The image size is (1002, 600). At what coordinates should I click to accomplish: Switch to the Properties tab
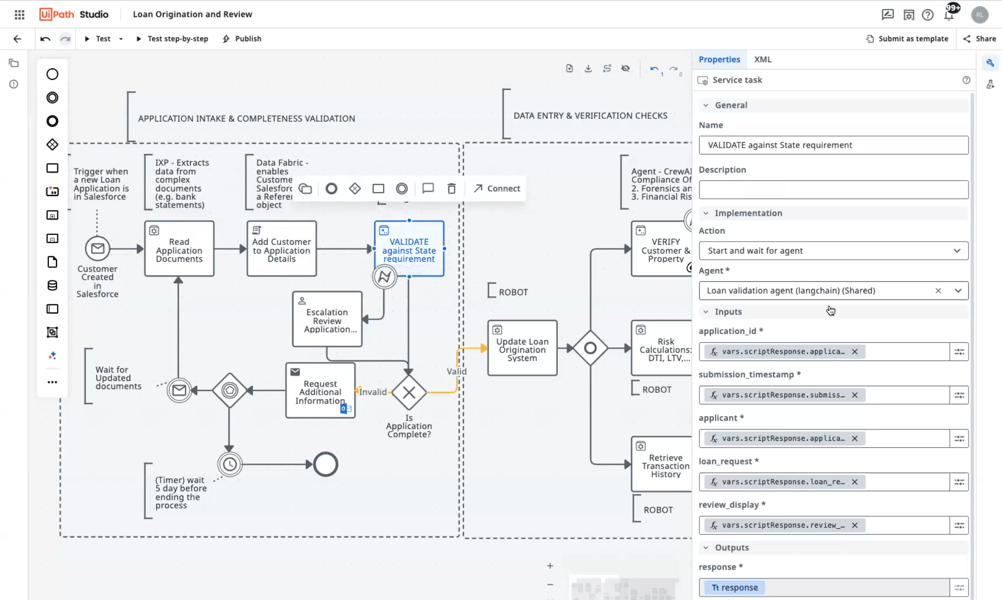[x=719, y=59]
